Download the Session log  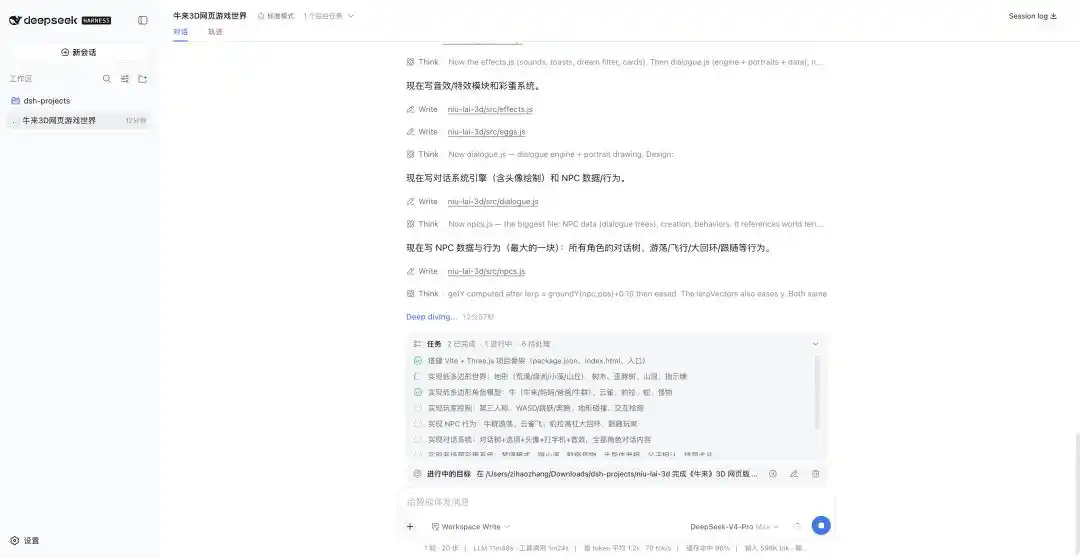pyautogui.click(x=1032, y=16)
